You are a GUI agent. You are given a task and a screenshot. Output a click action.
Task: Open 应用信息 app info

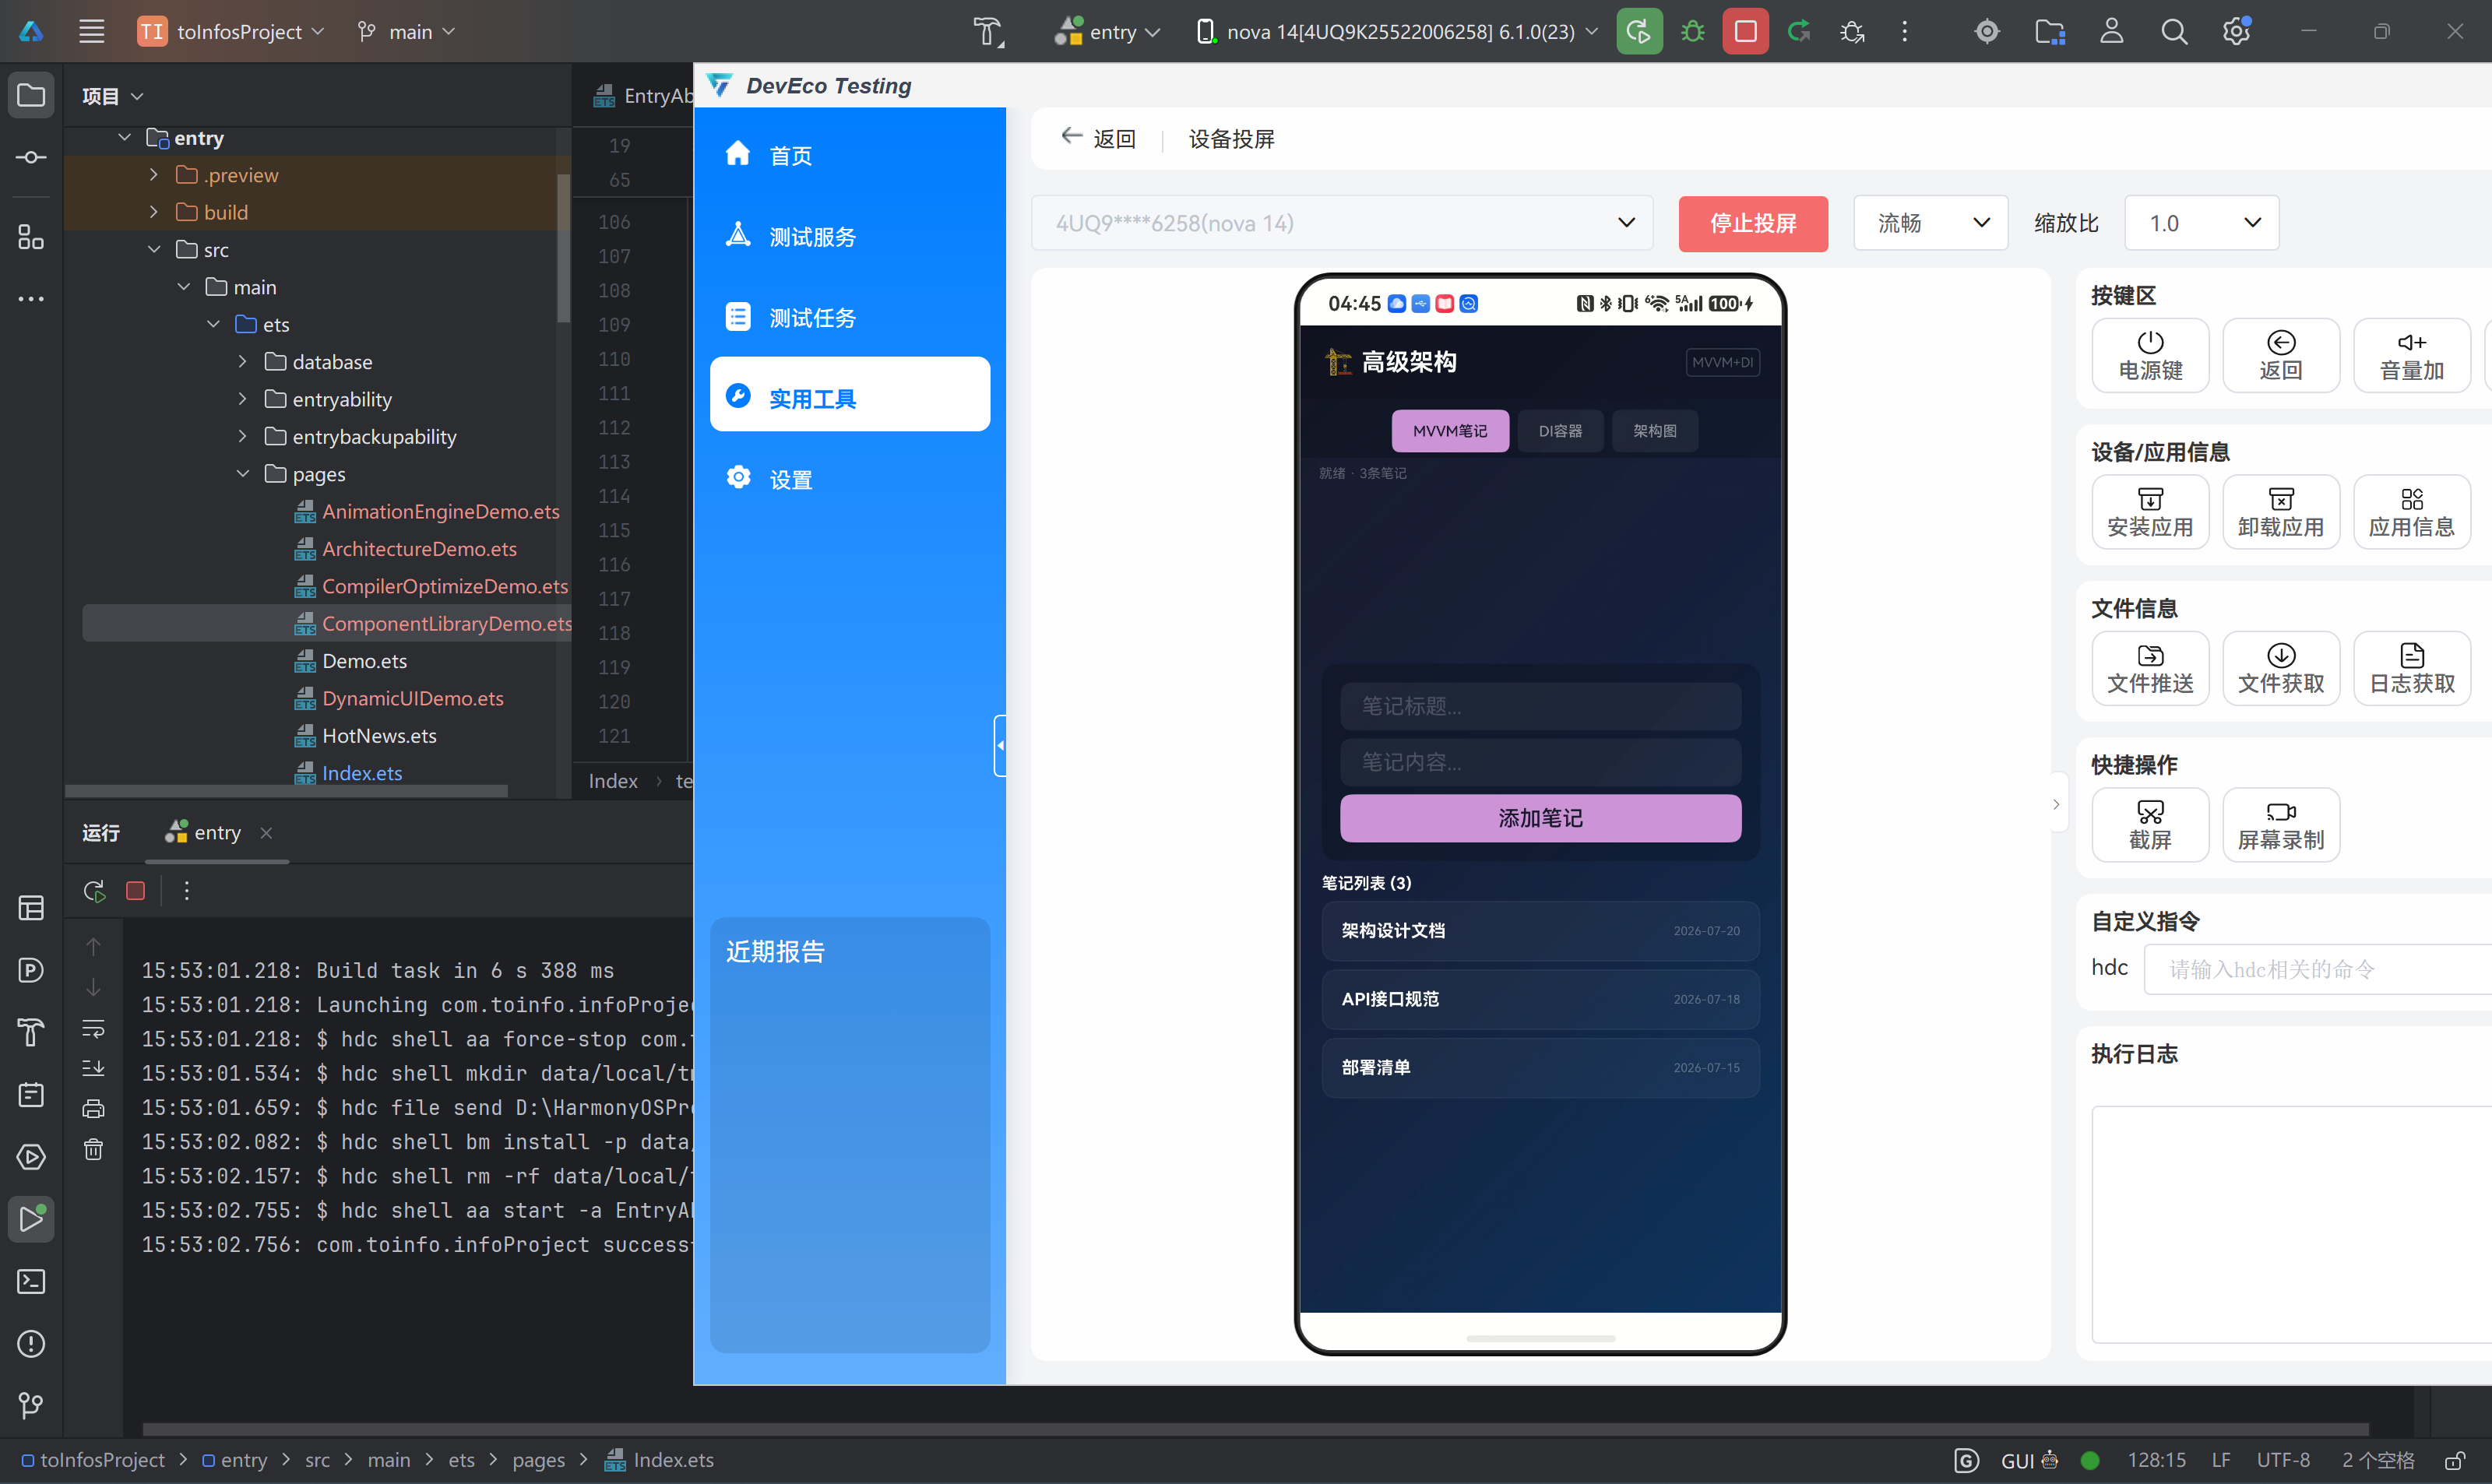[x=2411, y=512]
